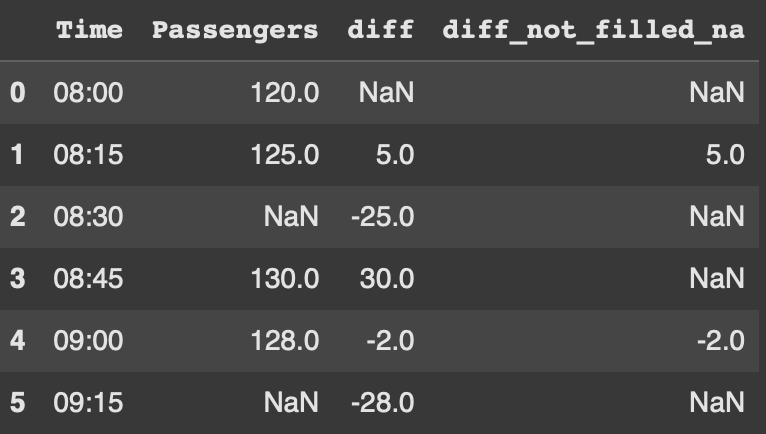Click Passengers value 125.0
Image resolution: width=766 pixels, height=434 pixels.
pyautogui.click(x=285, y=155)
